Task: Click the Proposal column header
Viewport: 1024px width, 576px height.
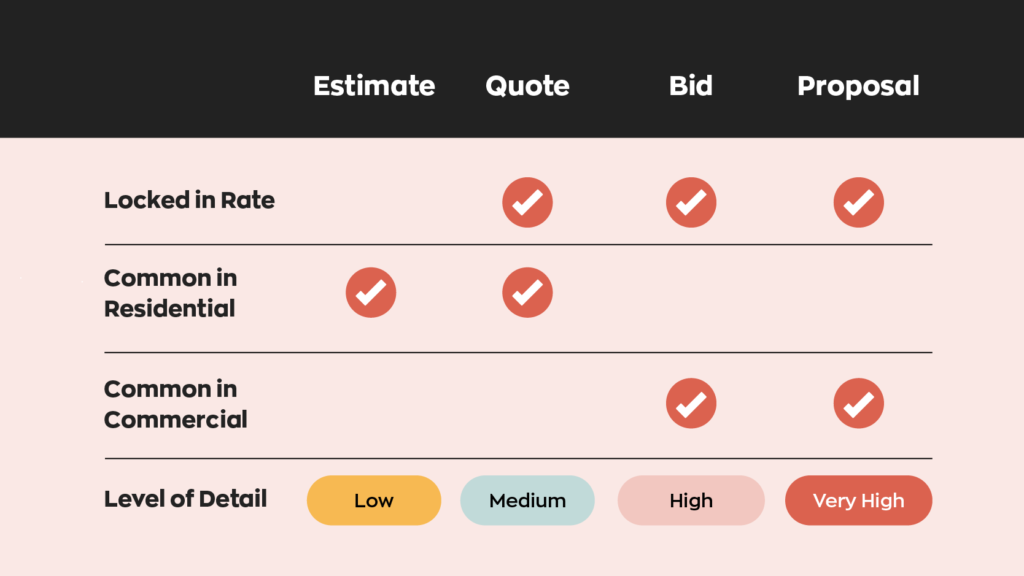Action: click(x=858, y=86)
